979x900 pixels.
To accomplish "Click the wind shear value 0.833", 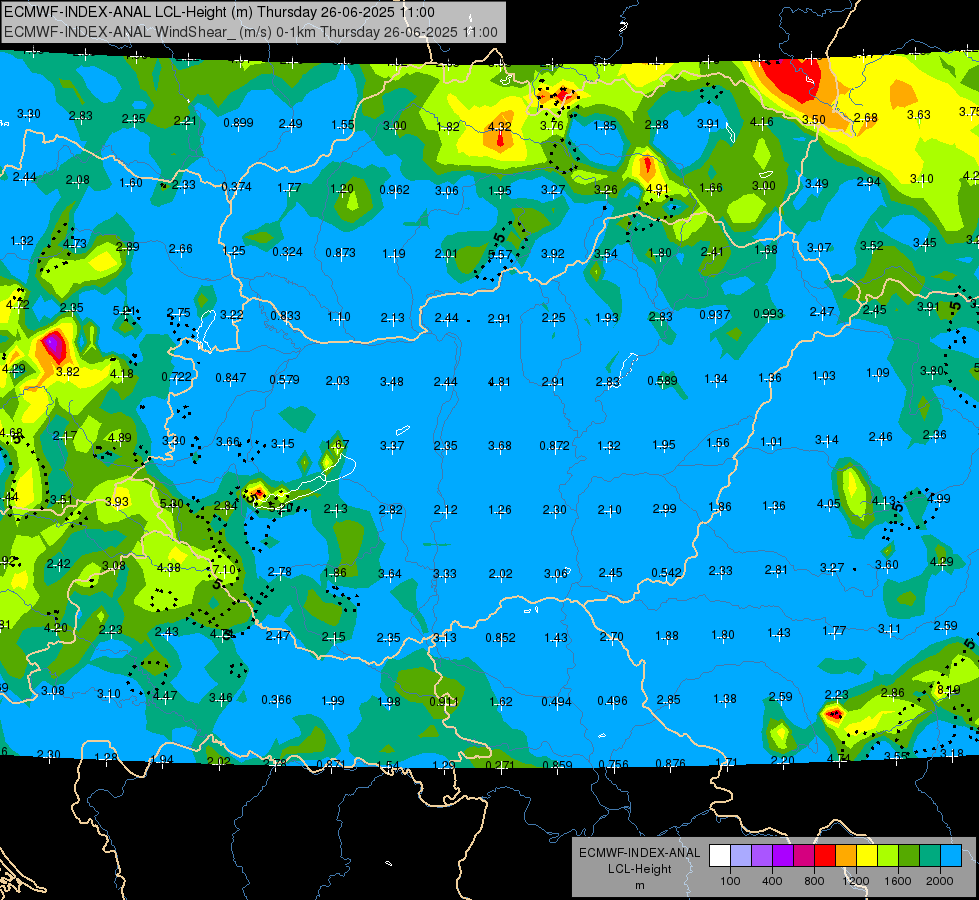I will coord(285,315).
